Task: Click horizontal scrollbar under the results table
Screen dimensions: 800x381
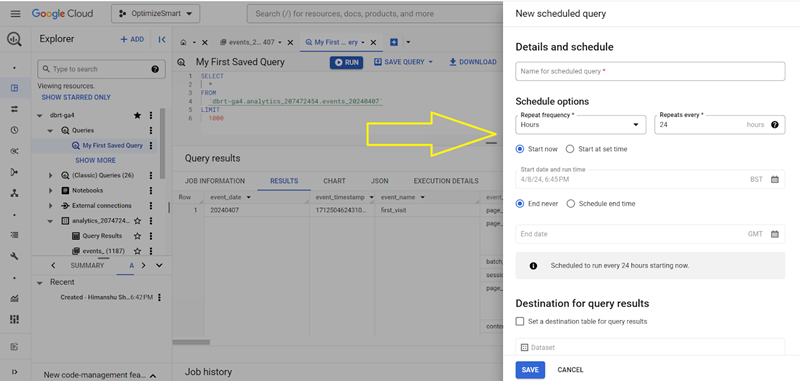Action: point(192,342)
